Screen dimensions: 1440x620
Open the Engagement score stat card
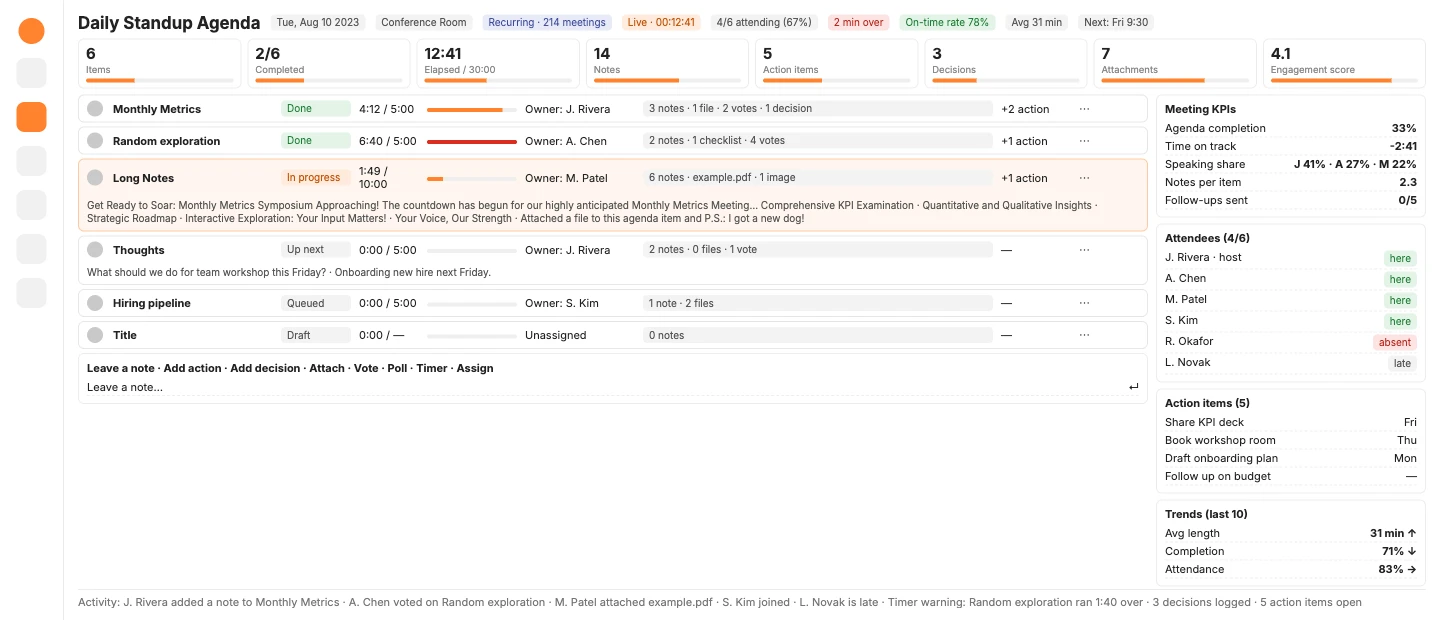click(x=1345, y=64)
